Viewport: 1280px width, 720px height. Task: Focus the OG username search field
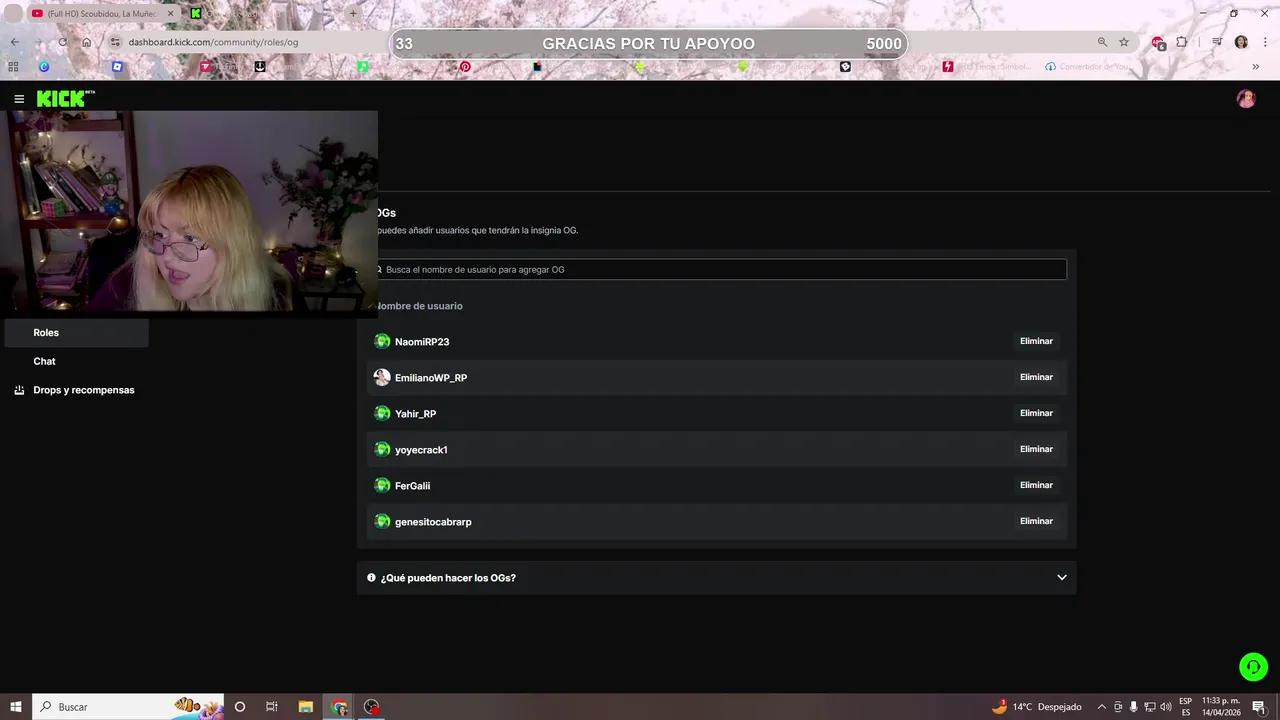718,270
